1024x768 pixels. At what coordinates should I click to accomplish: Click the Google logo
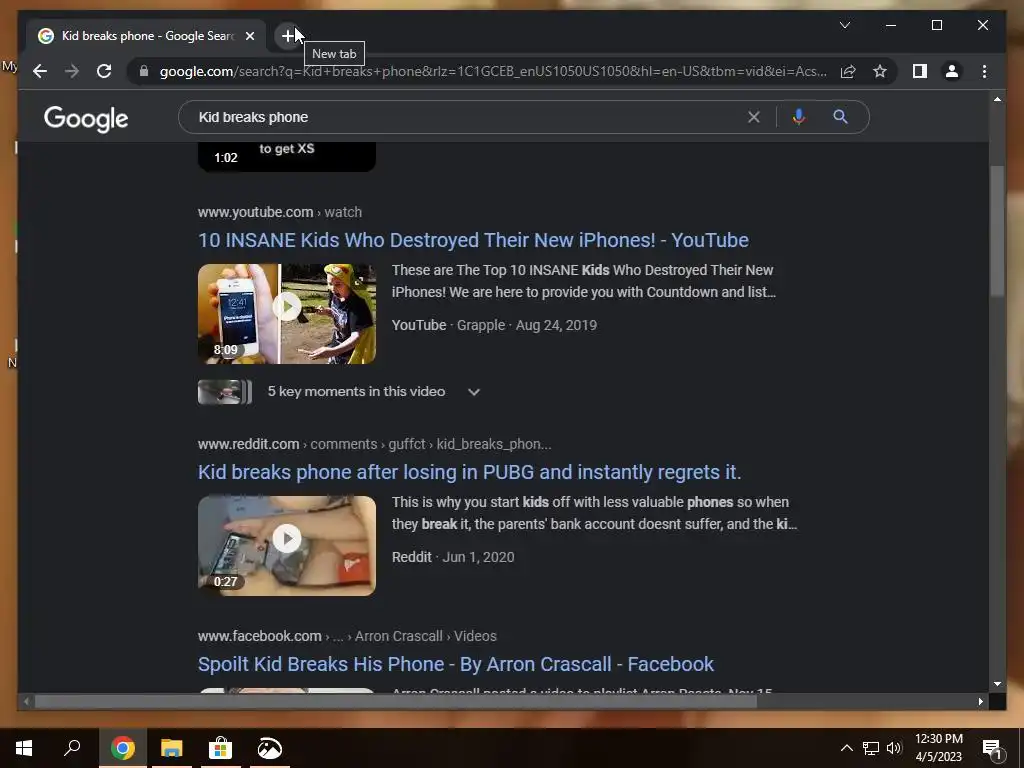pyautogui.click(x=86, y=118)
